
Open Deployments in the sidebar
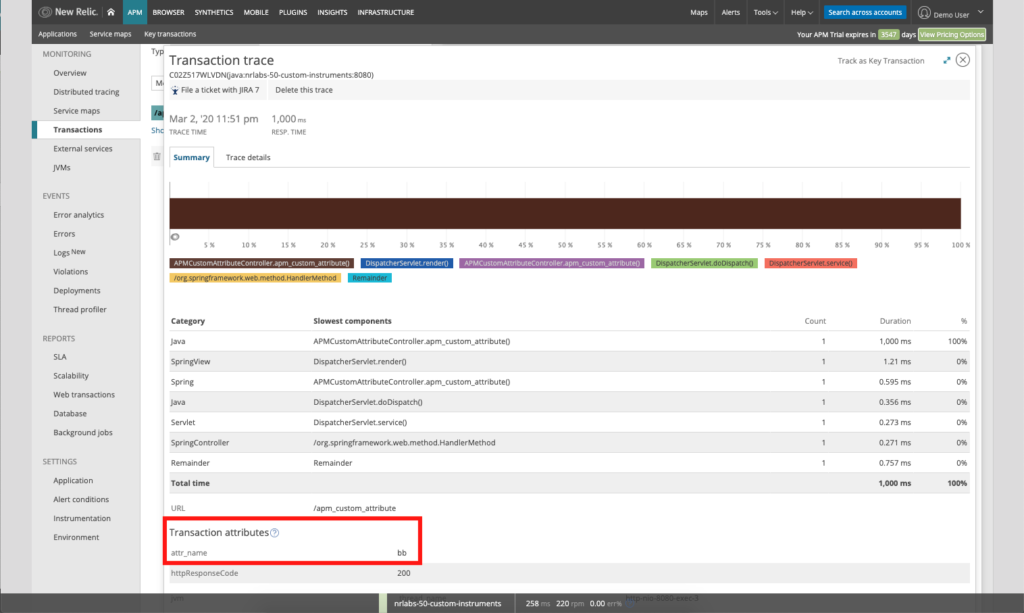77,291
